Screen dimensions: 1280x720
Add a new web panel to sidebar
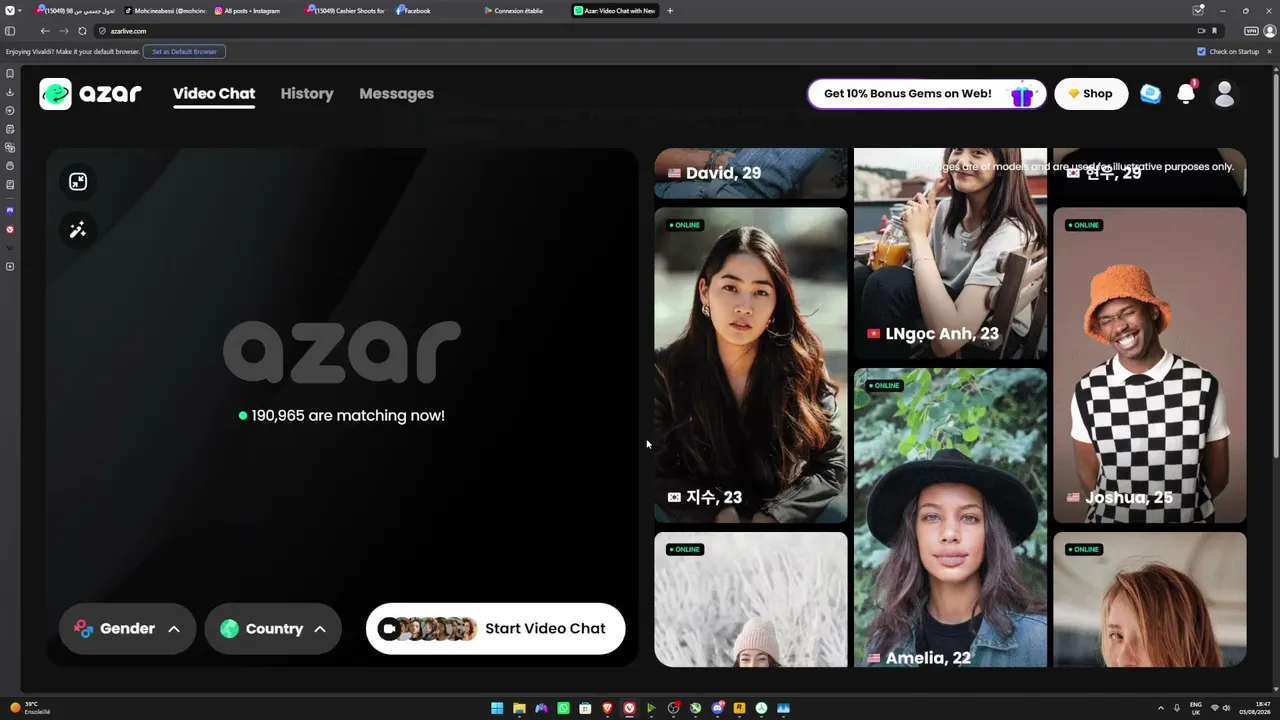tap(10, 266)
